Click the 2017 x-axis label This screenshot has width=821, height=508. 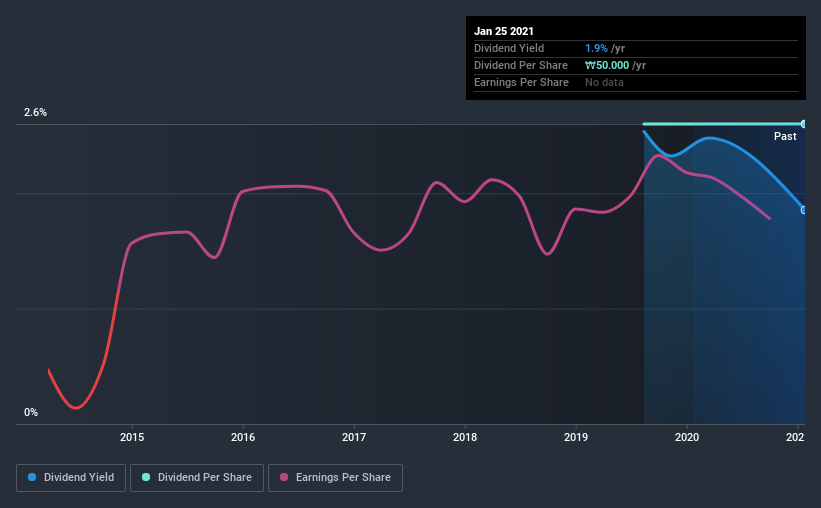click(x=354, y=437)
